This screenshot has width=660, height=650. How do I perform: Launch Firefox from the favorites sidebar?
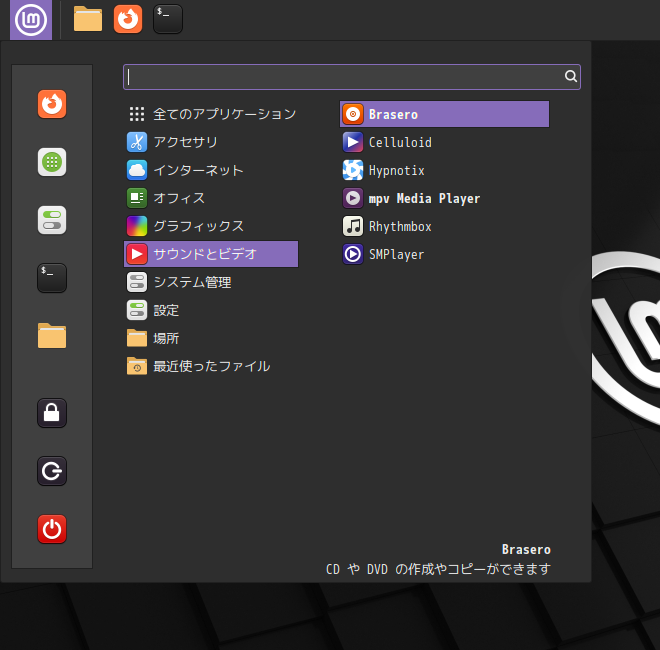click(x=52, y=104)
